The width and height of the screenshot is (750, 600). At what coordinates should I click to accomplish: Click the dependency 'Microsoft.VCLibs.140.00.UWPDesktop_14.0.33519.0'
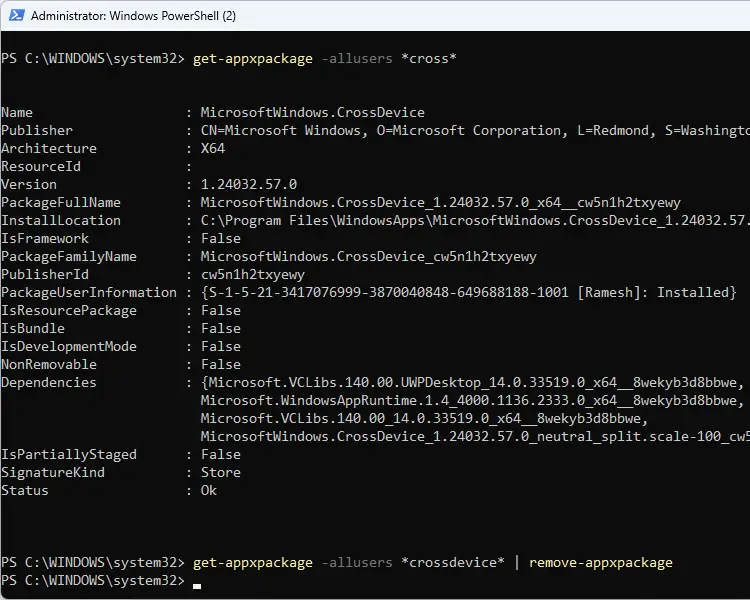[397, 383]
